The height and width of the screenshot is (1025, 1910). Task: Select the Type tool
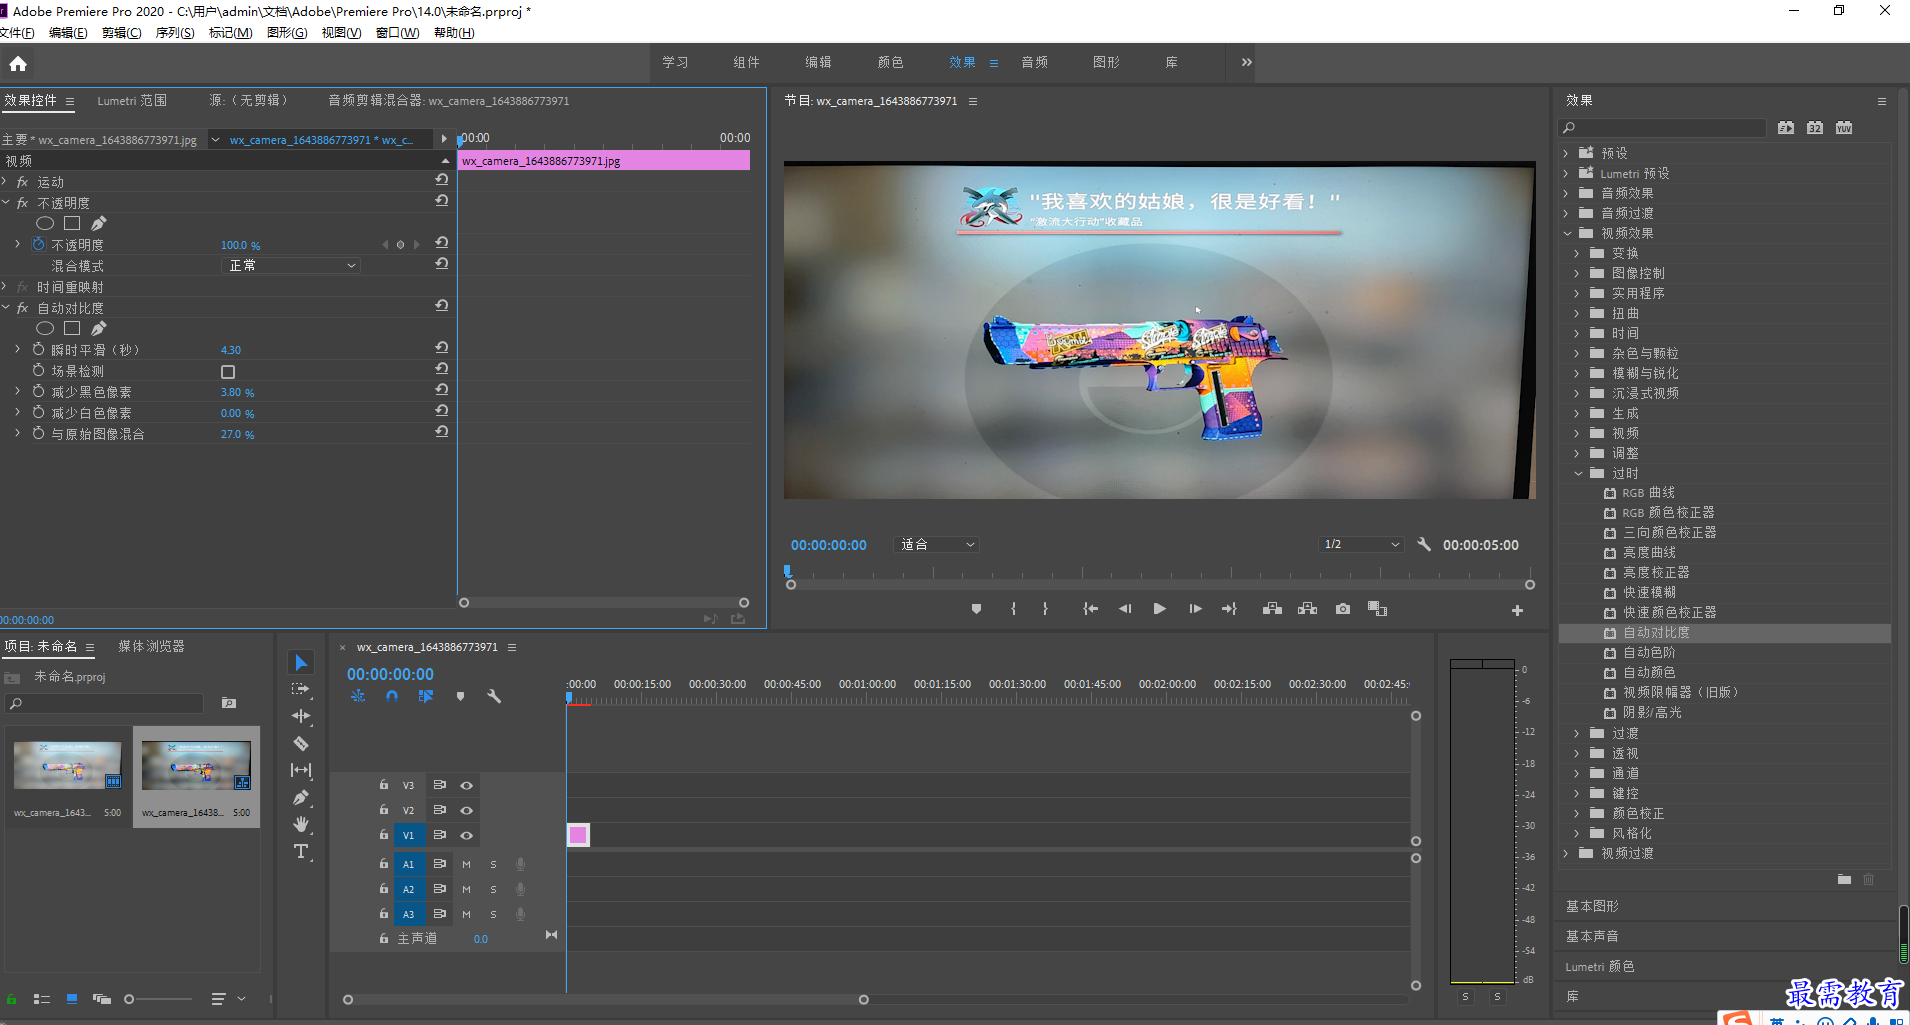301,851
